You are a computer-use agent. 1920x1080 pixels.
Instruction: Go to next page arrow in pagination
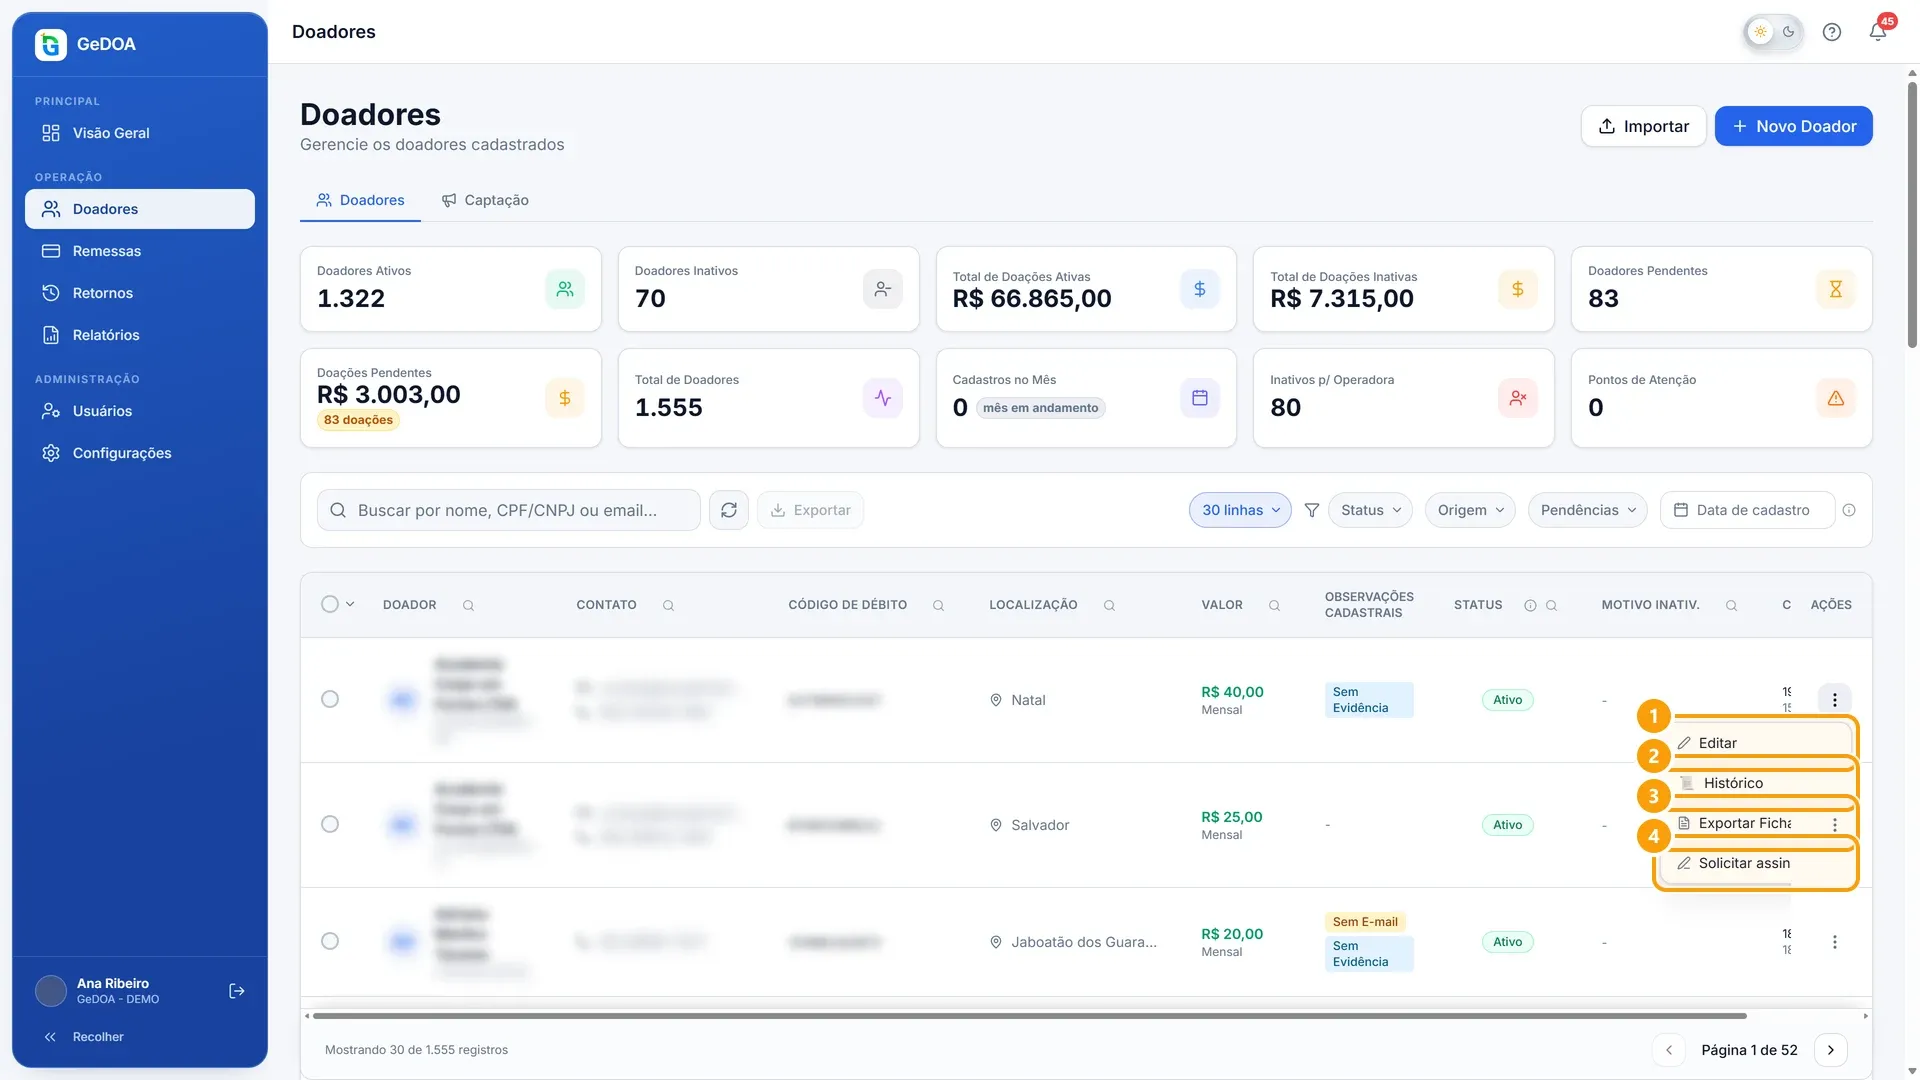1830,1050
